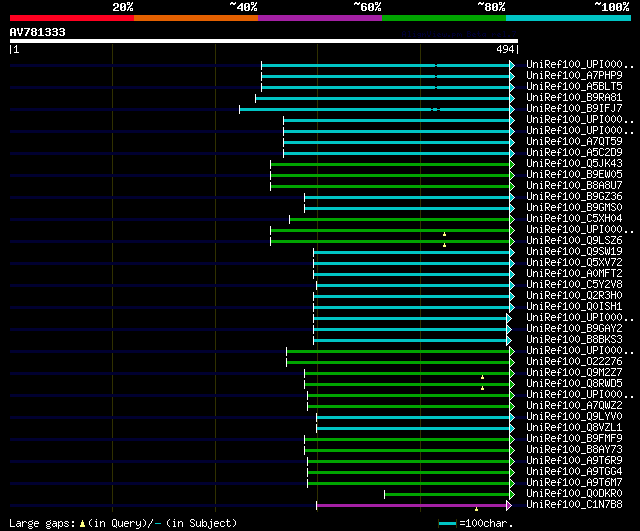Select the AV781333 query name
The height and width of the screenshot is (531, 640).
(38, 32)
